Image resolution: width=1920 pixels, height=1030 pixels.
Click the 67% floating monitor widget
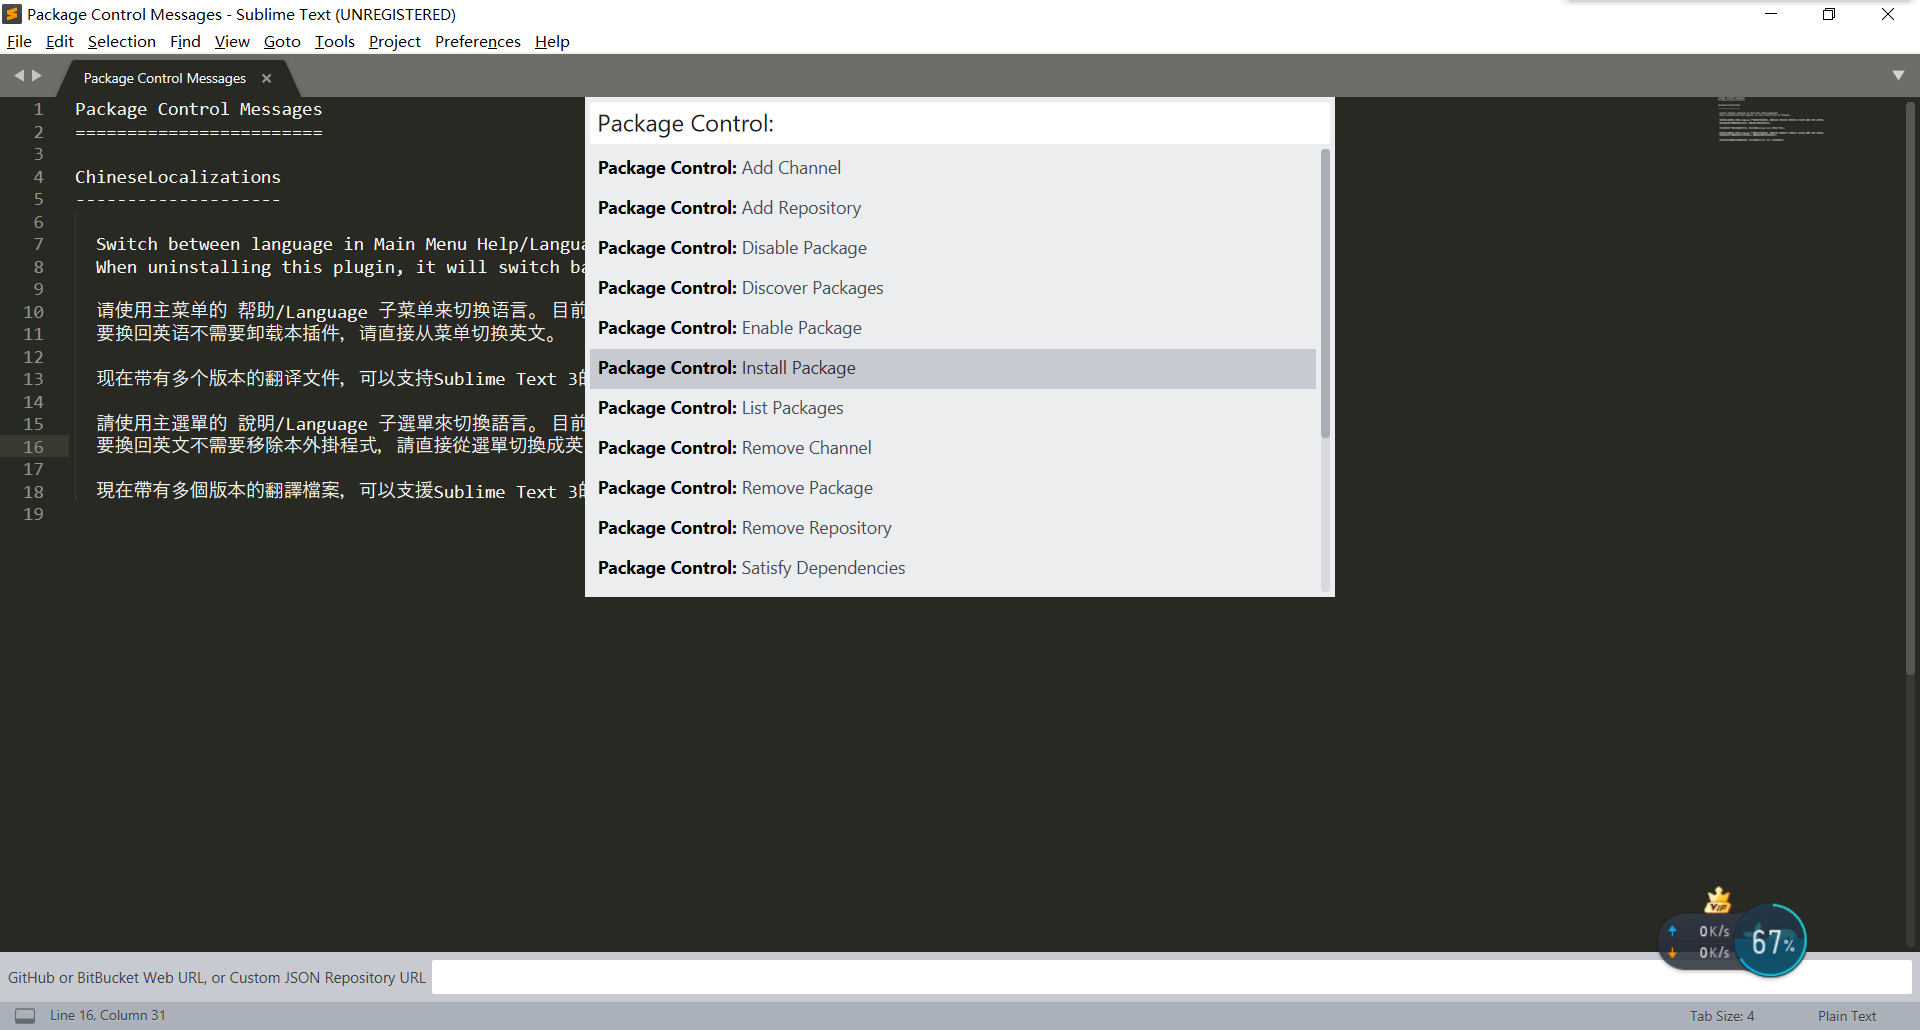1771,941
